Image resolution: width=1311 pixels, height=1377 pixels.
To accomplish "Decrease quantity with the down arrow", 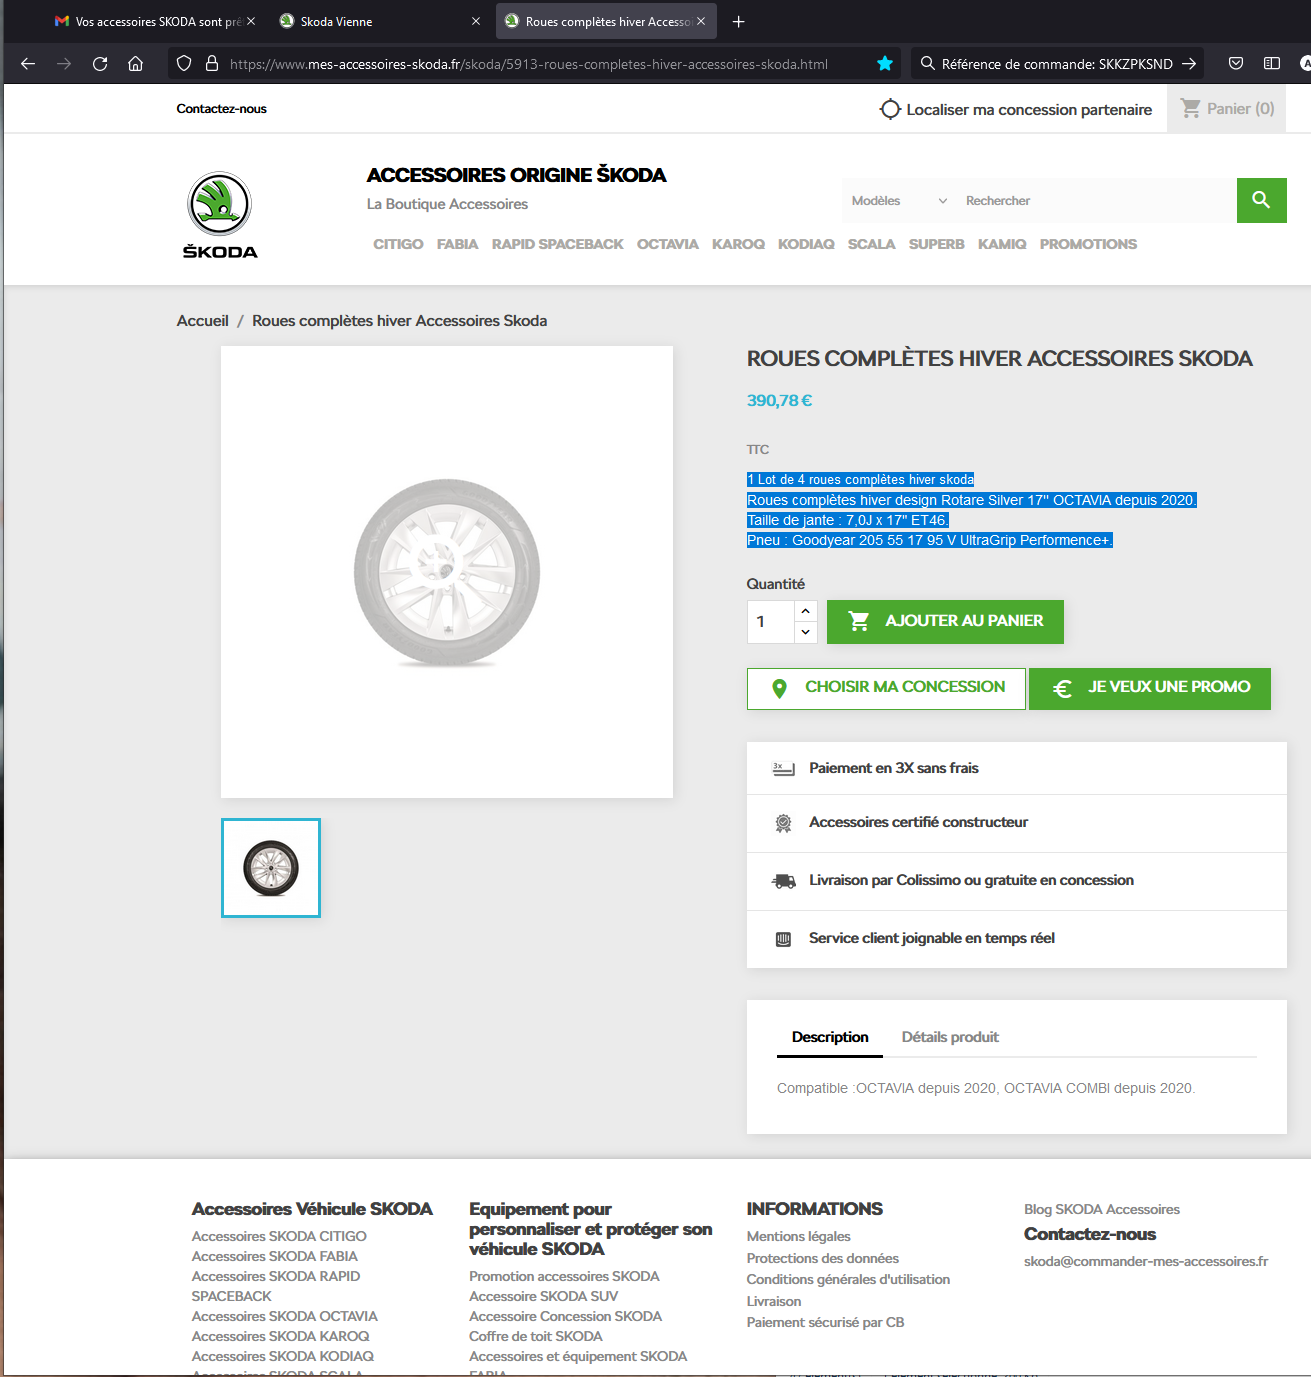I will click(806, 632).
